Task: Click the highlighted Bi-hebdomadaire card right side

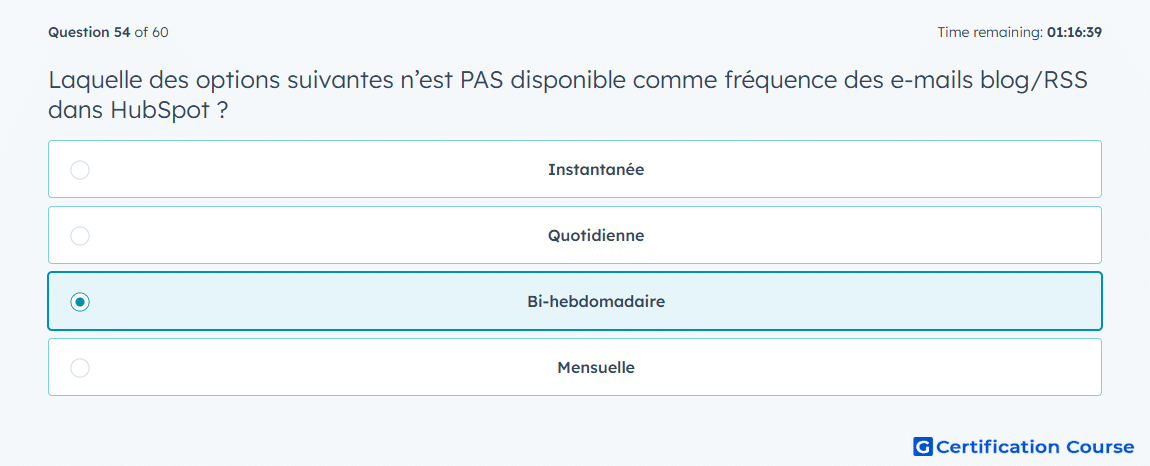Action: pyautogui.click(x=880, y=302)
